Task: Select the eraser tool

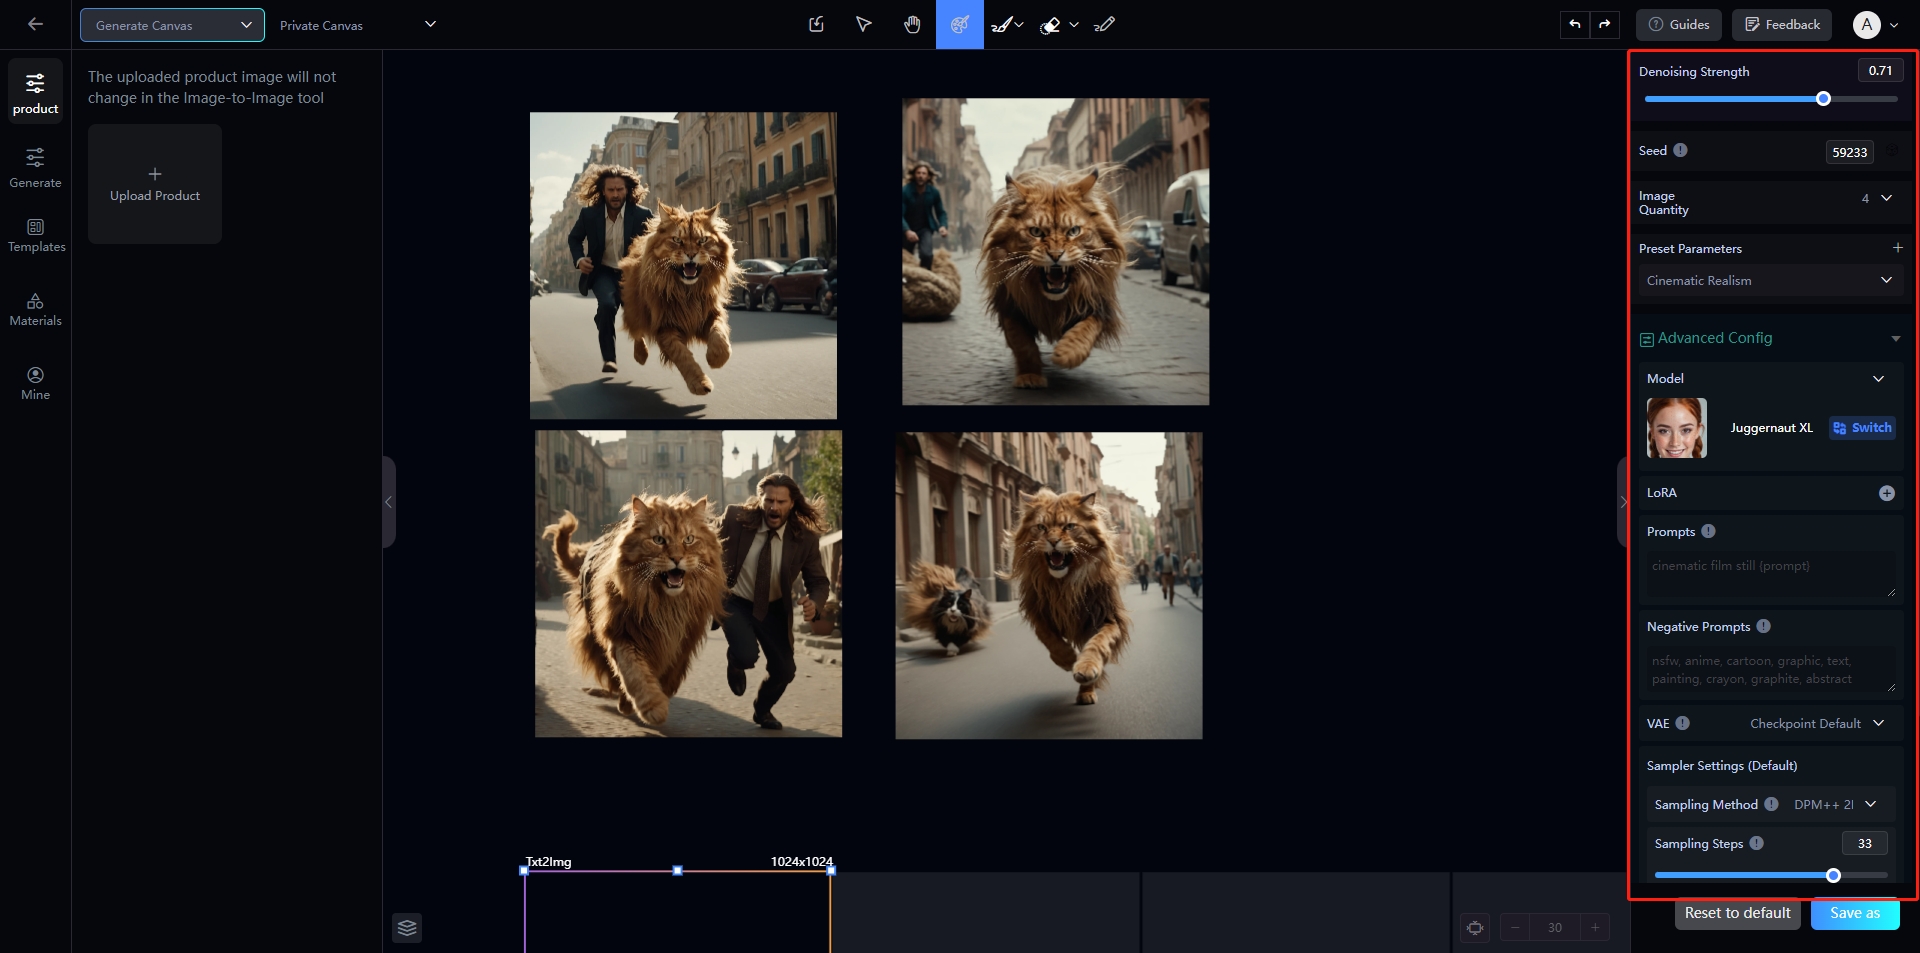Action: (x=1050, y=25)
